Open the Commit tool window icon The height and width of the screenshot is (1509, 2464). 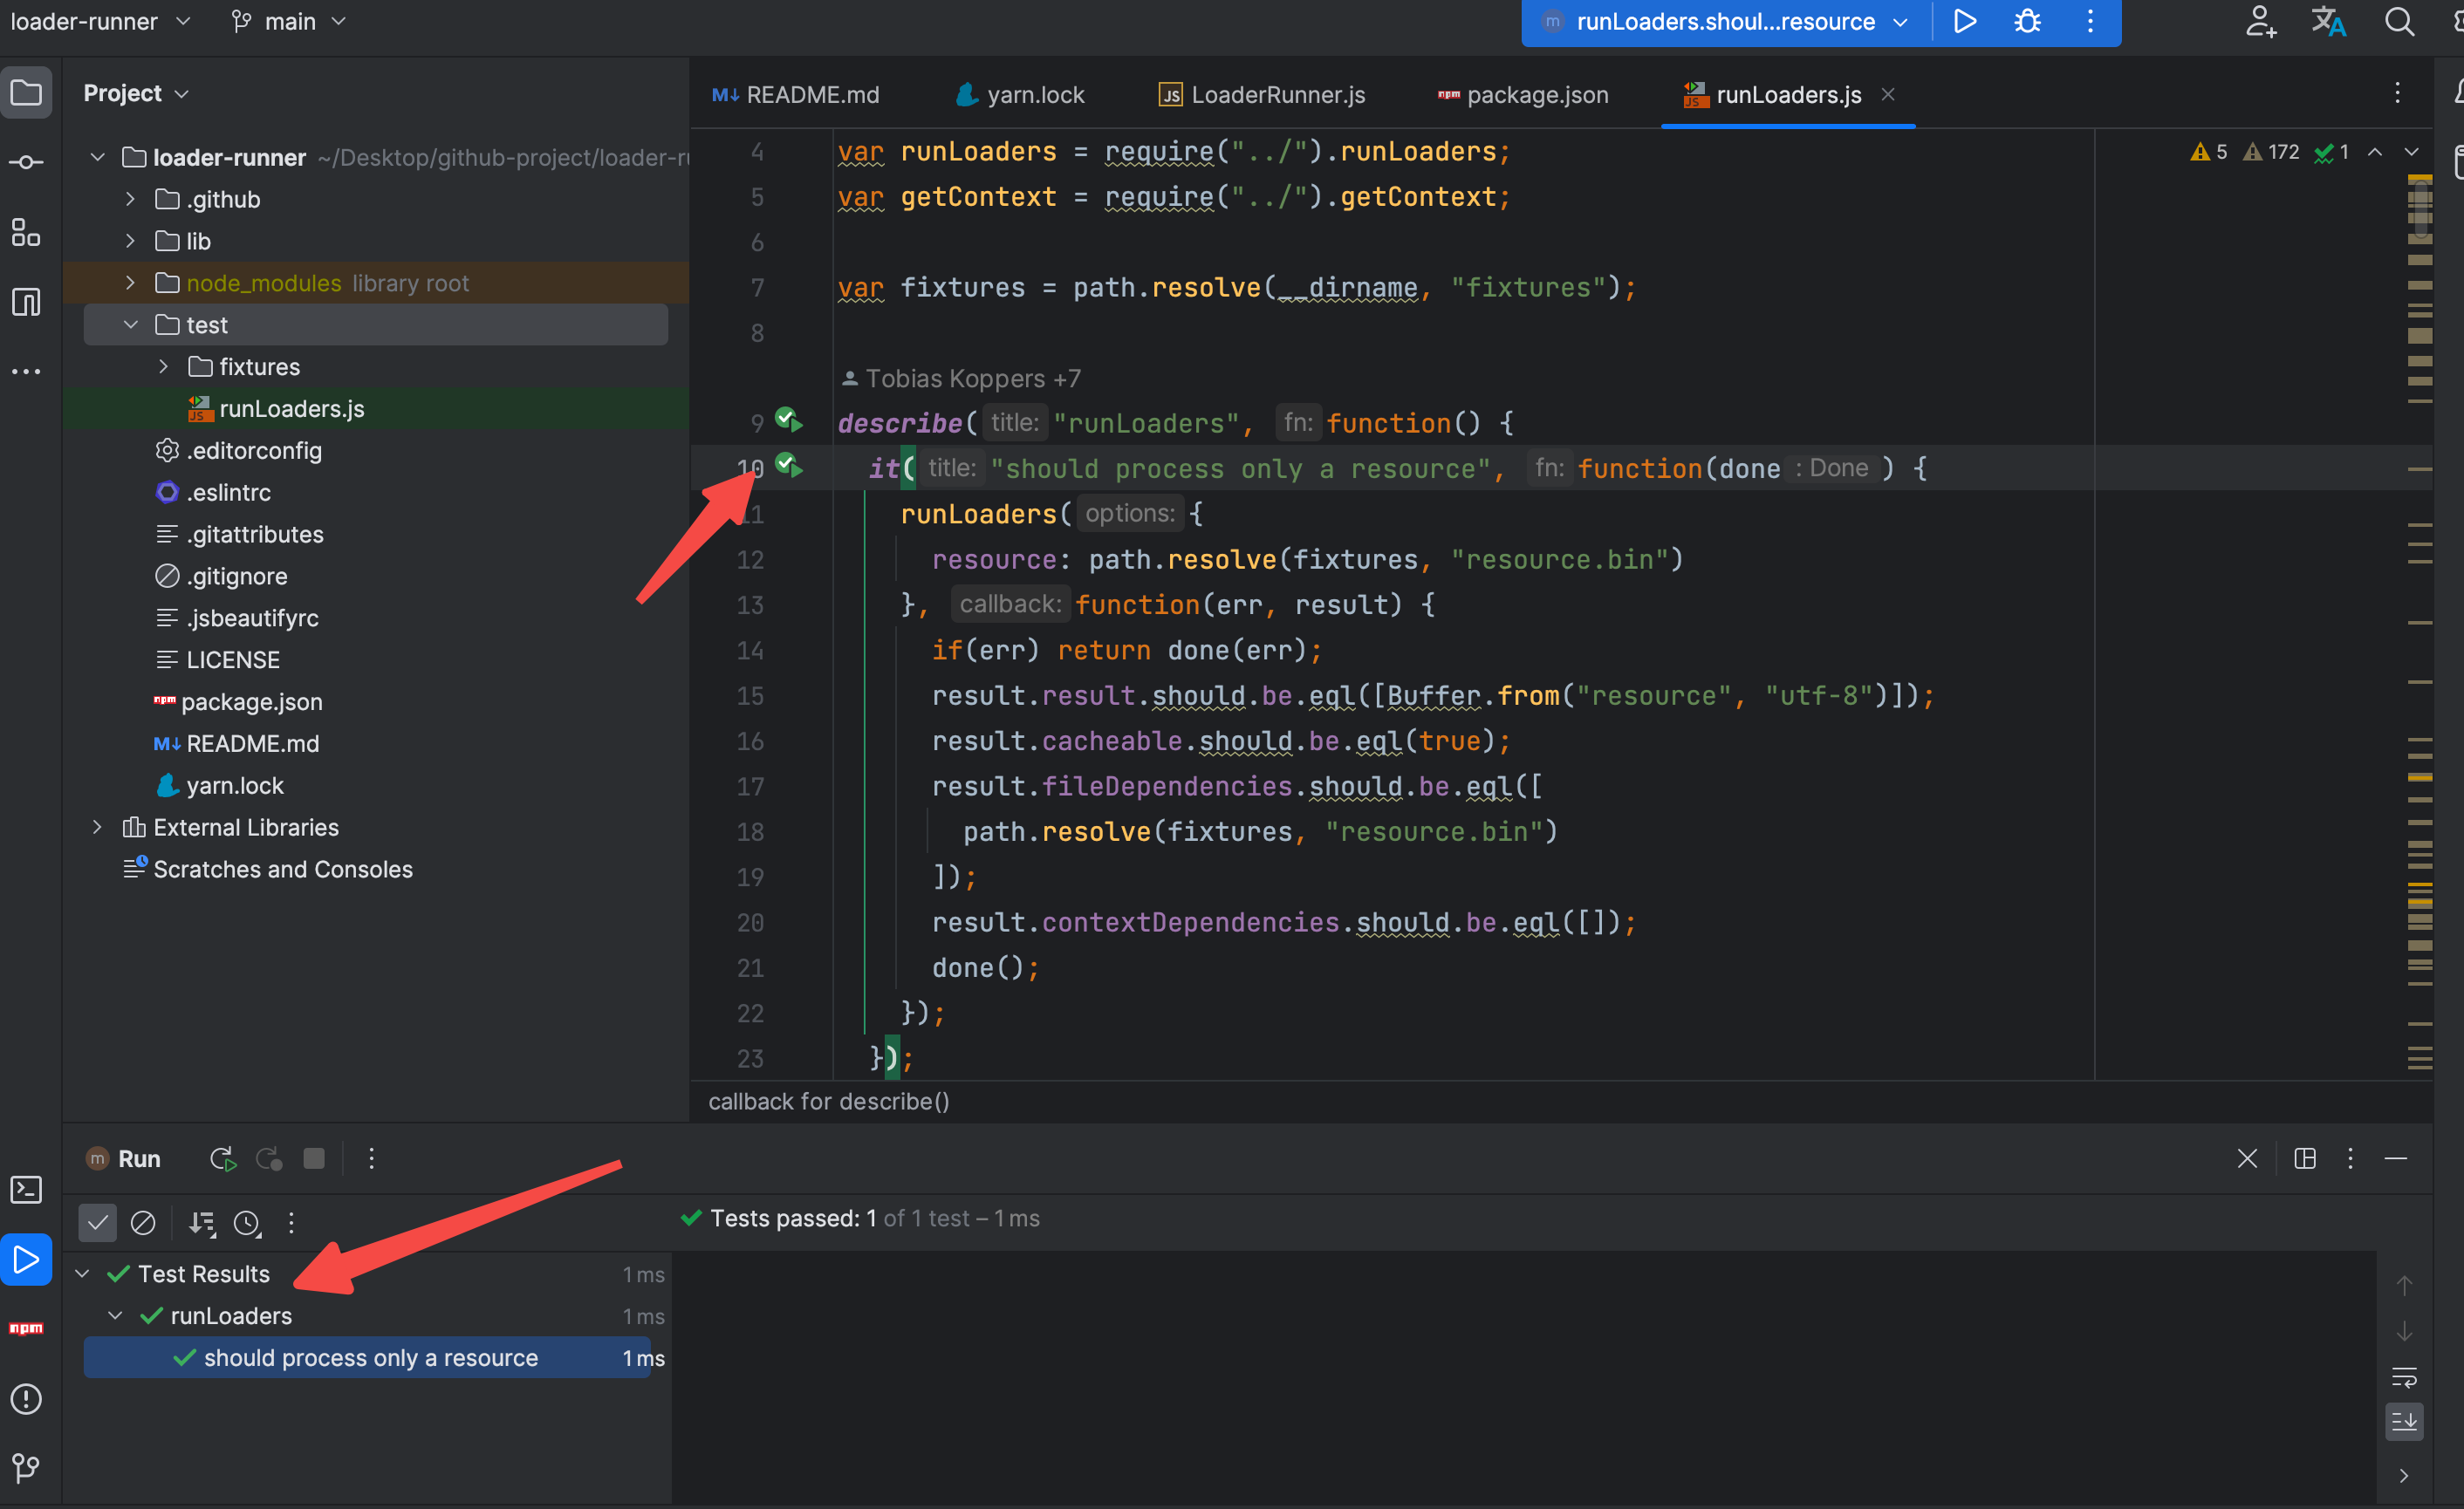point(26,162)
